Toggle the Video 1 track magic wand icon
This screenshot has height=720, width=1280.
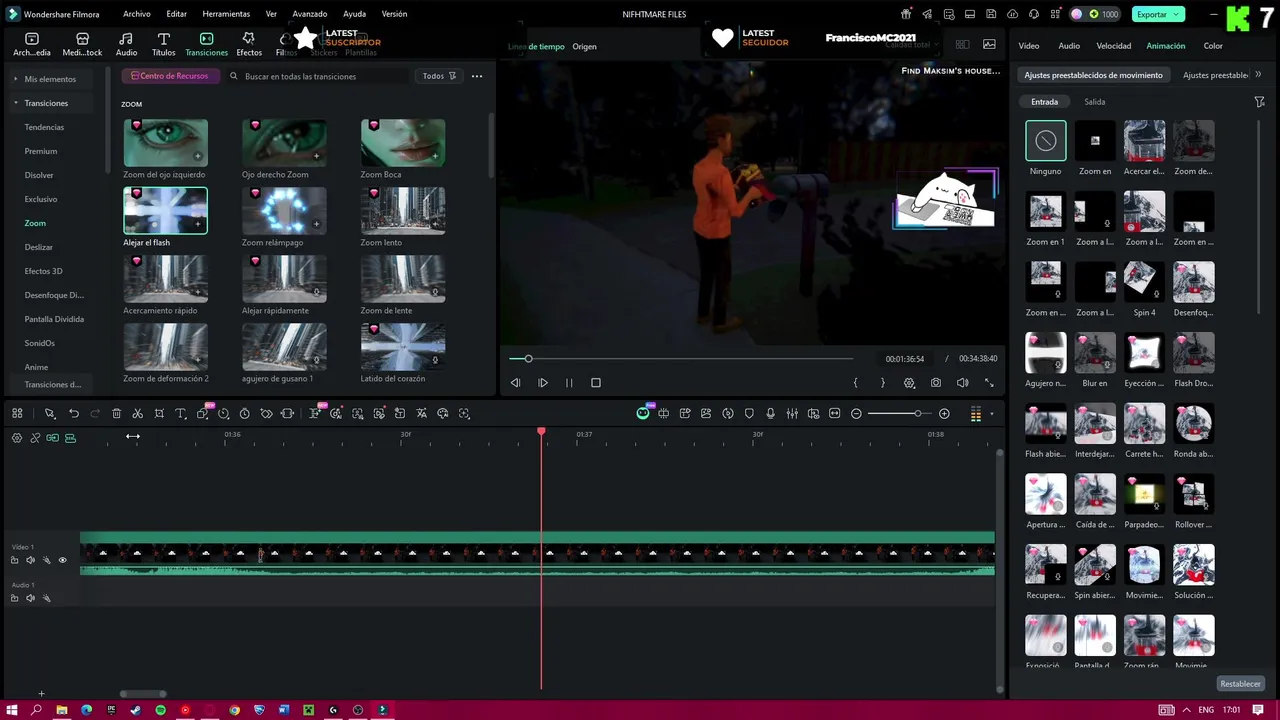point(46,560)
